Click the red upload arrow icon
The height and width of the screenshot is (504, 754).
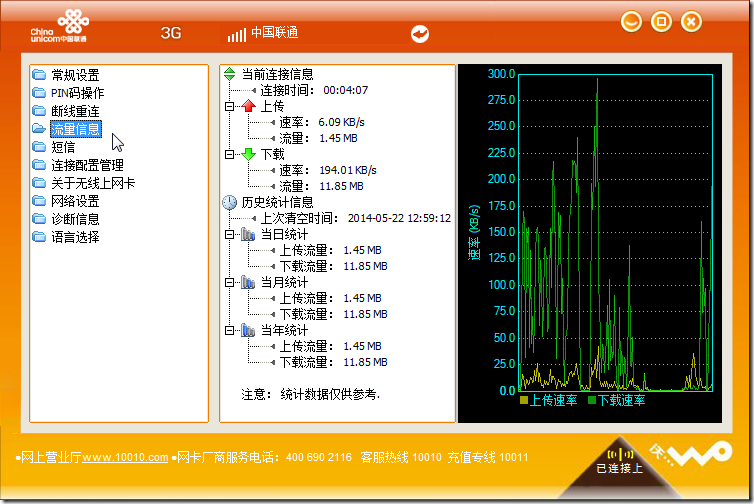point(249,106)
